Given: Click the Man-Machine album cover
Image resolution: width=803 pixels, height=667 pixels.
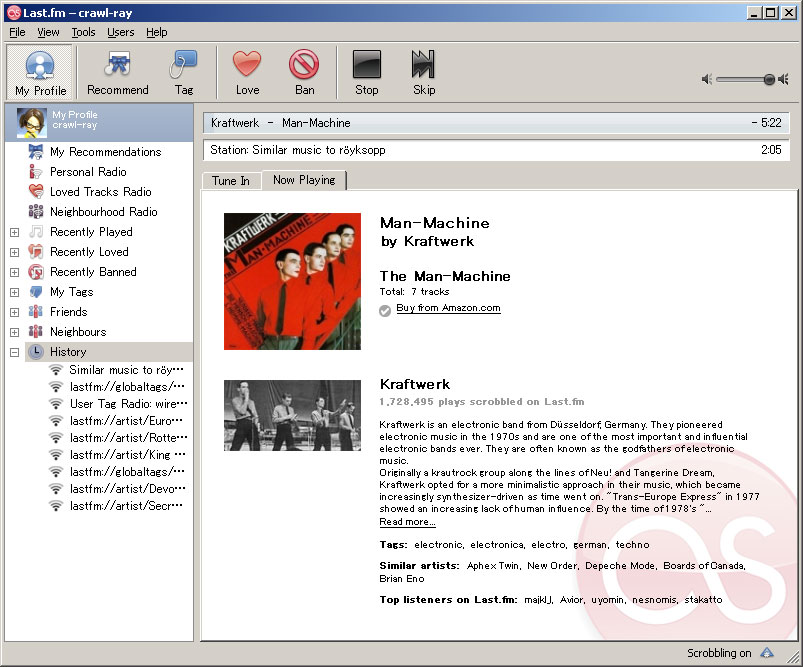Looking at the screenshot, I should coord(292,281).
